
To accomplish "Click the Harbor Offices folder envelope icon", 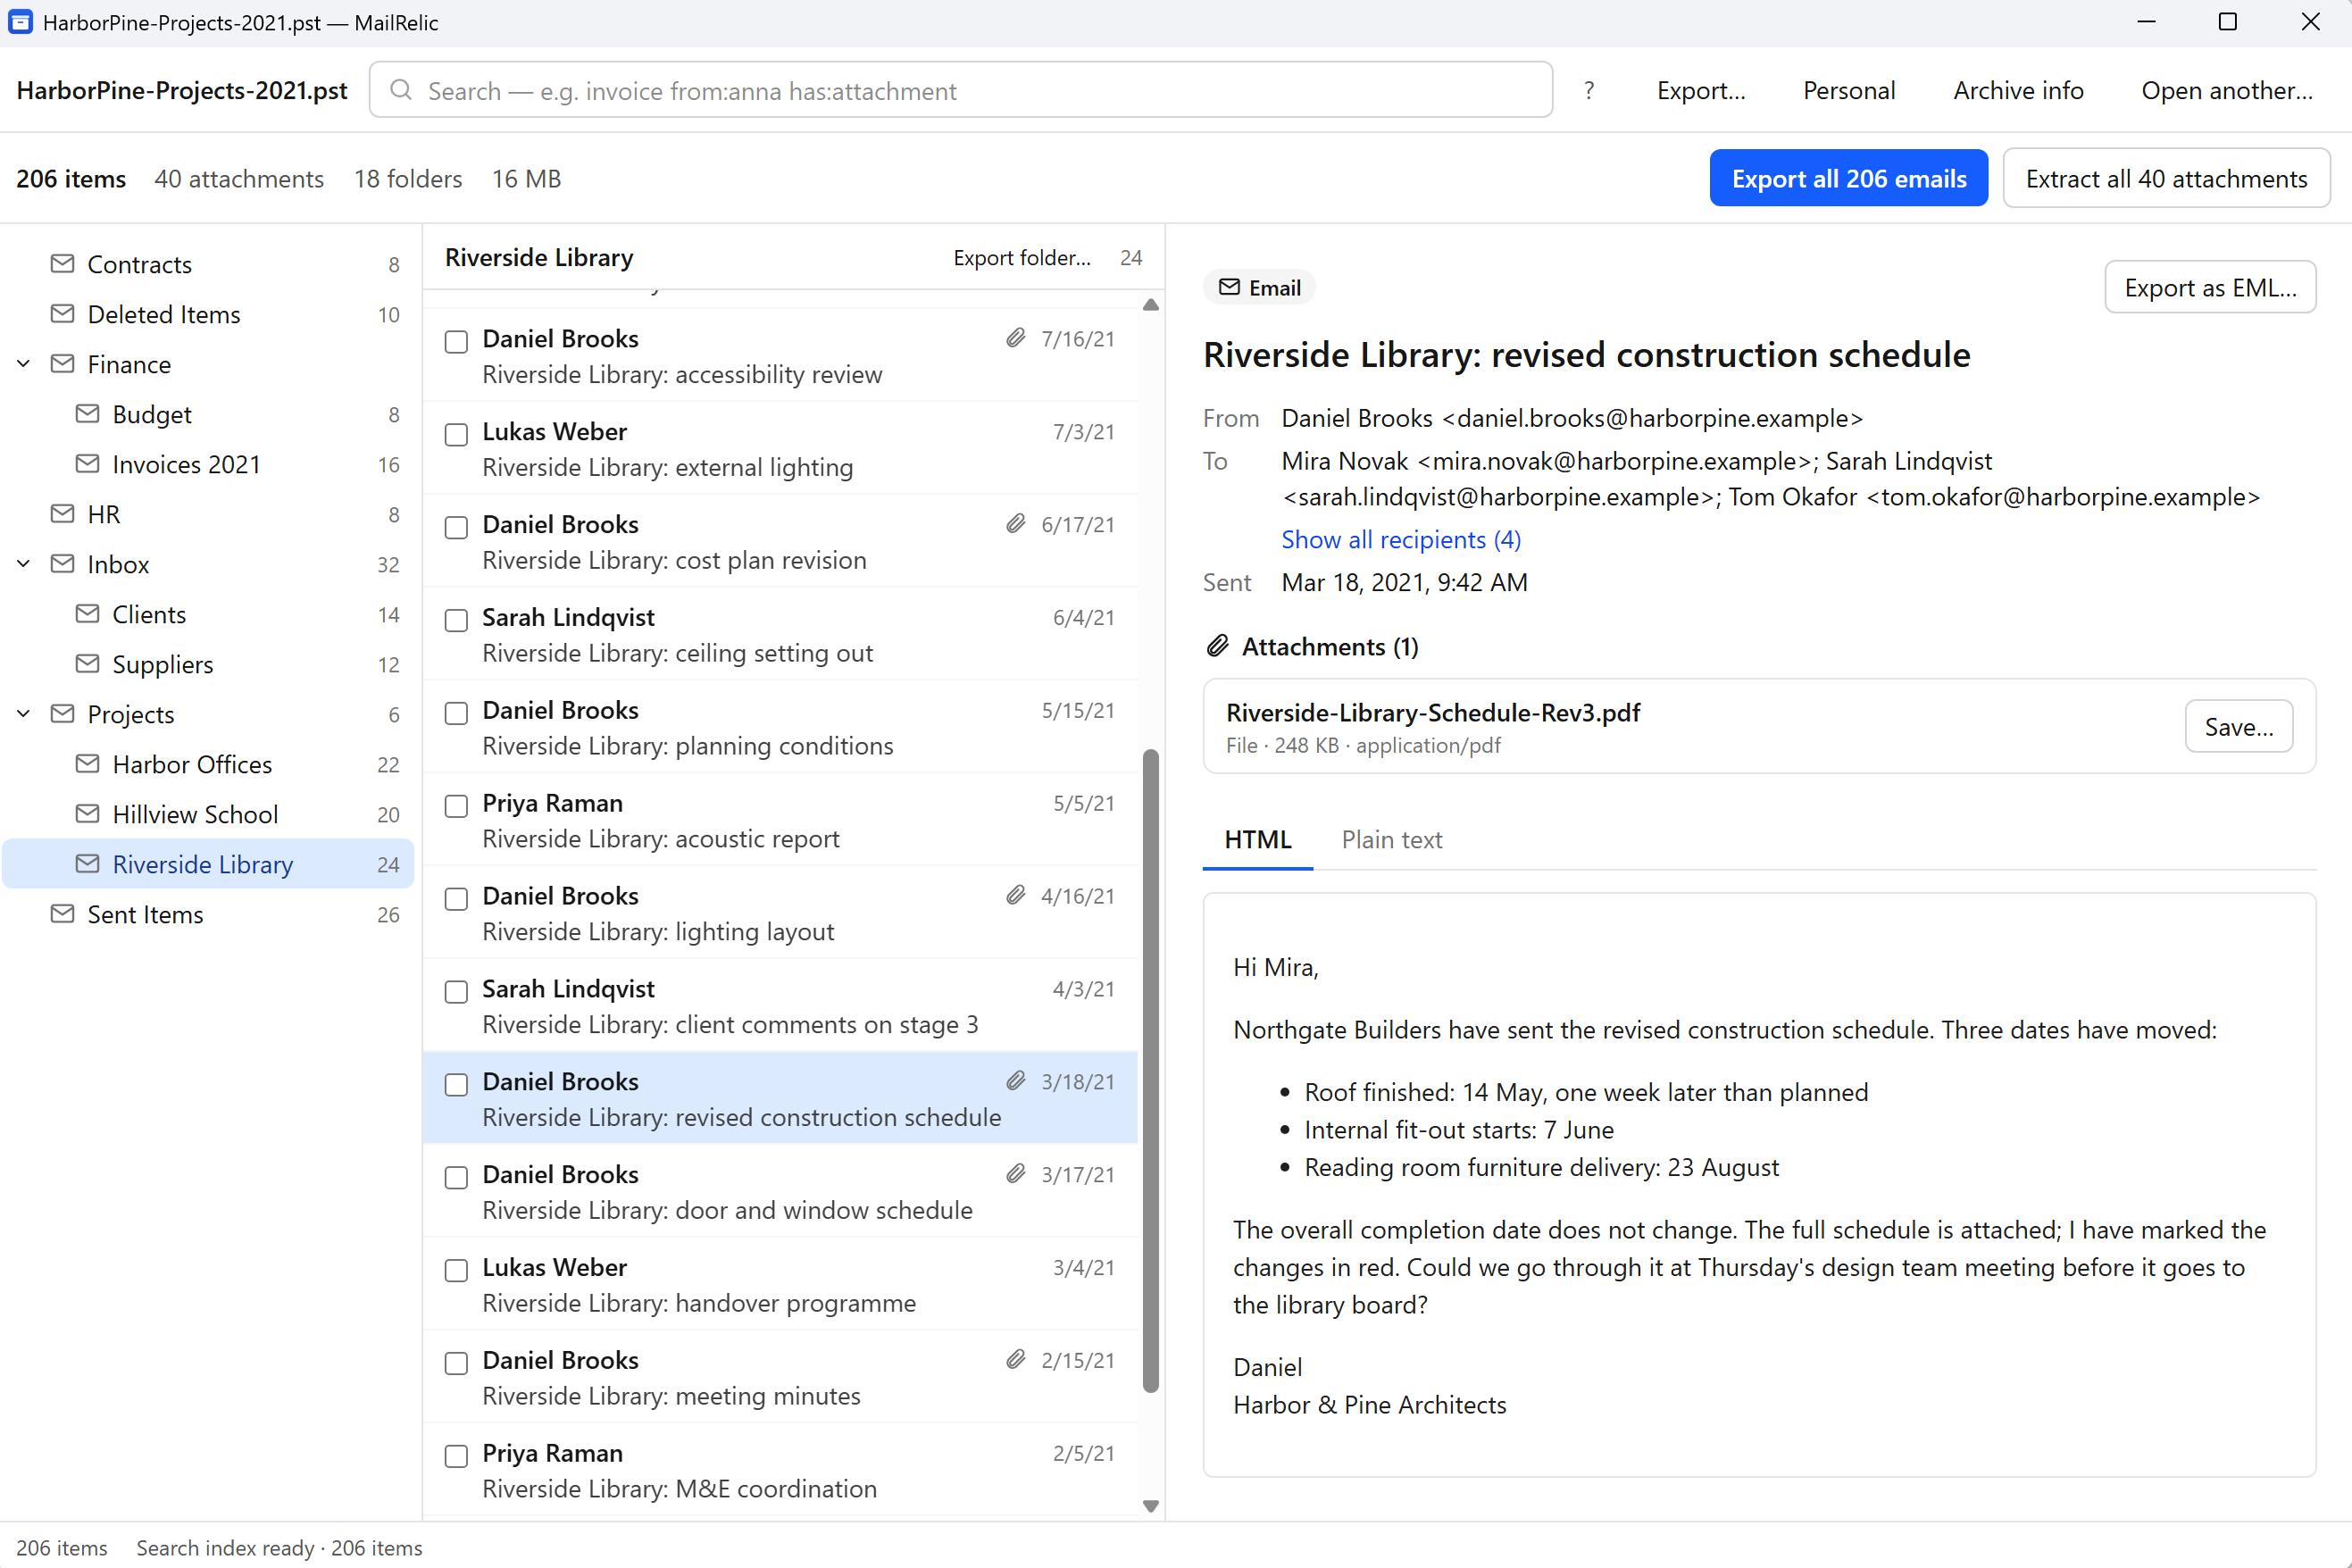I will (87, 763).
